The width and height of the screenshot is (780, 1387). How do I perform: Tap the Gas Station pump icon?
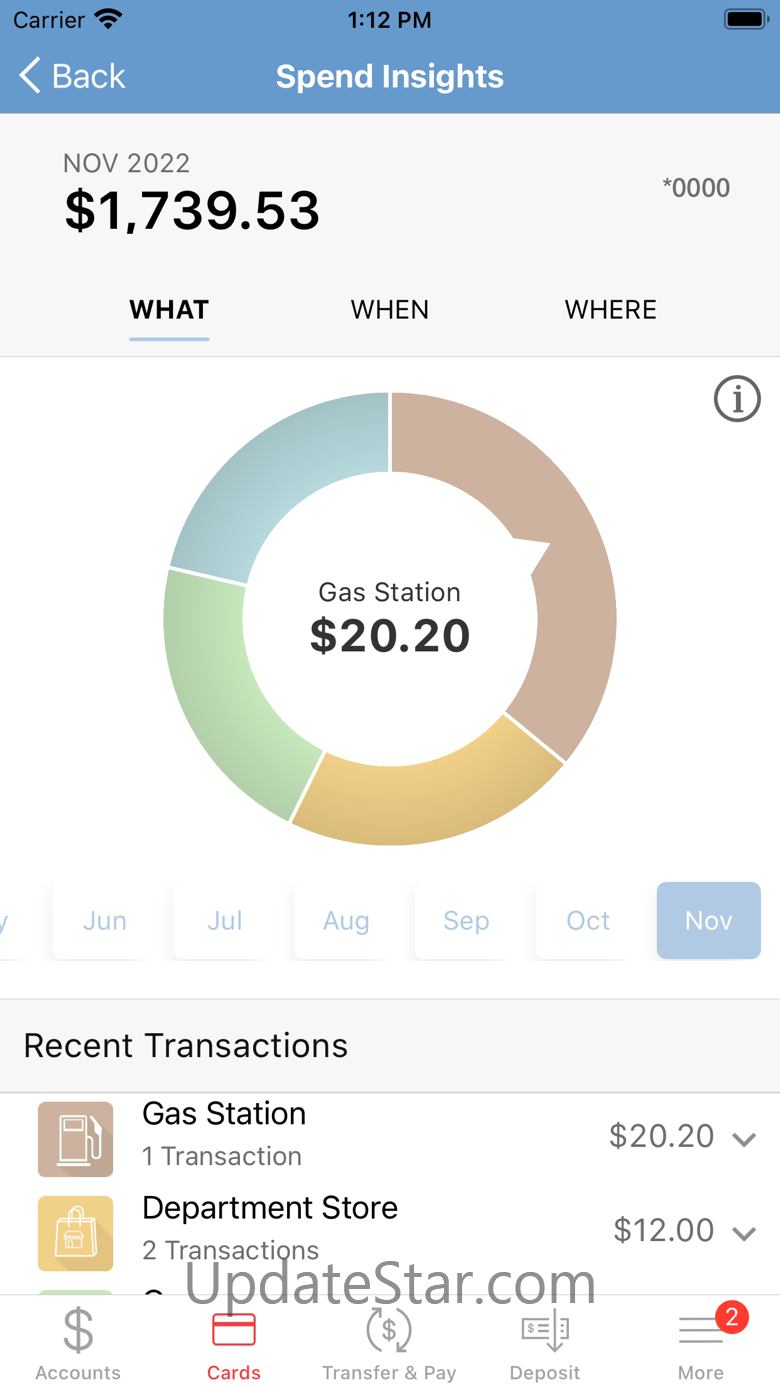point(76,1139)
